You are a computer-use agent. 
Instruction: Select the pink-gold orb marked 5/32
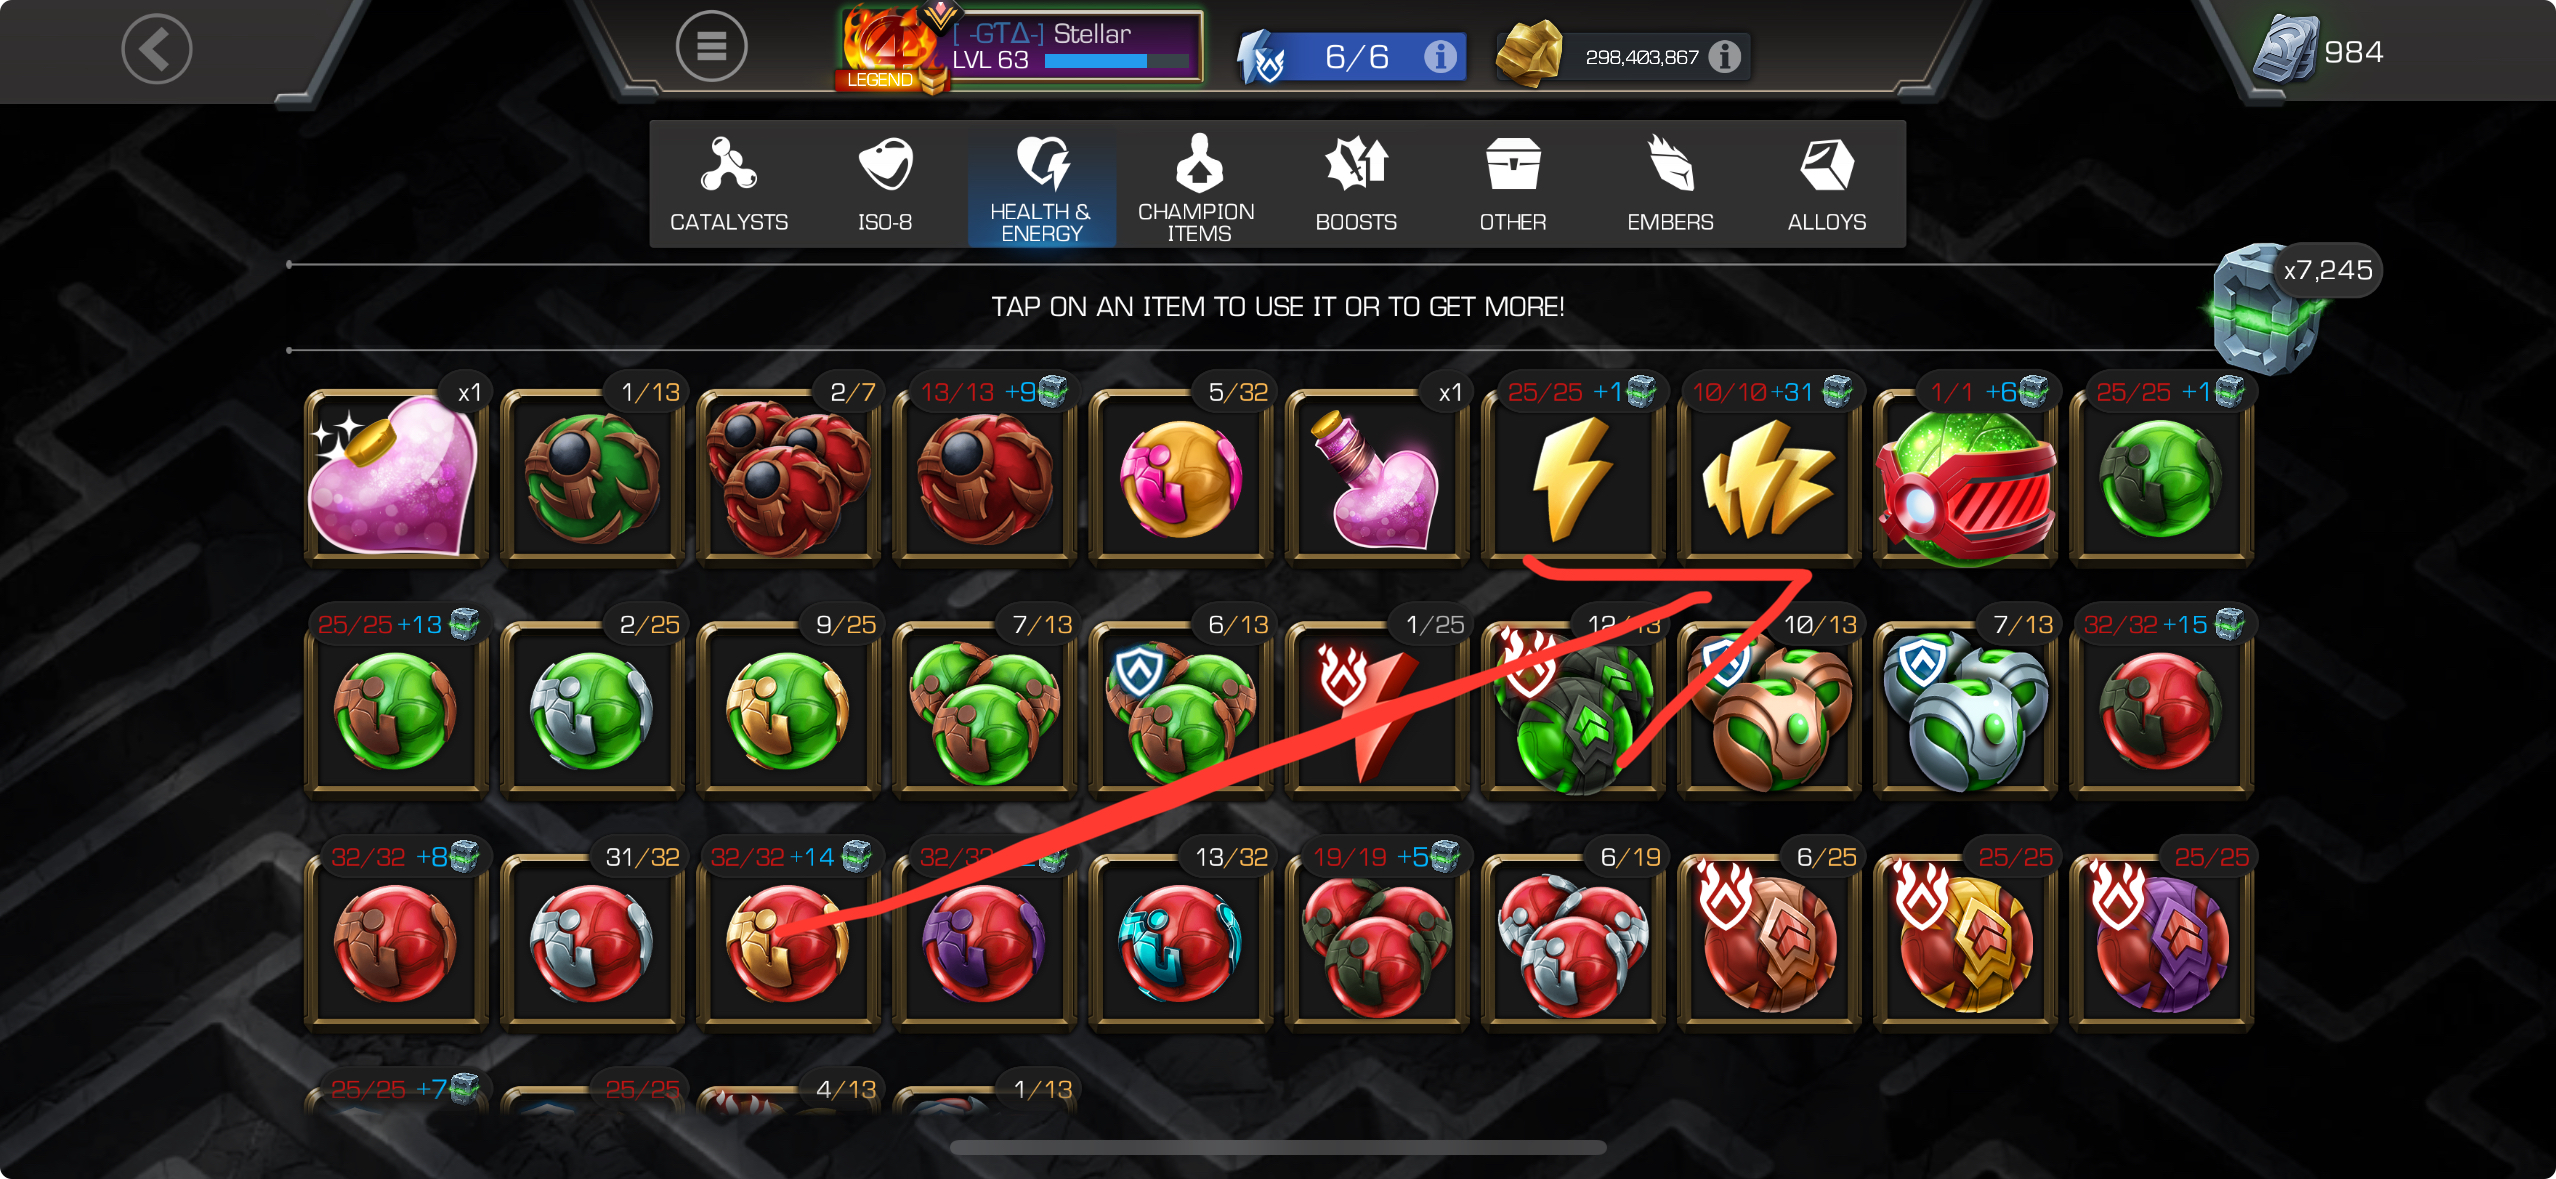point(1181,478)
